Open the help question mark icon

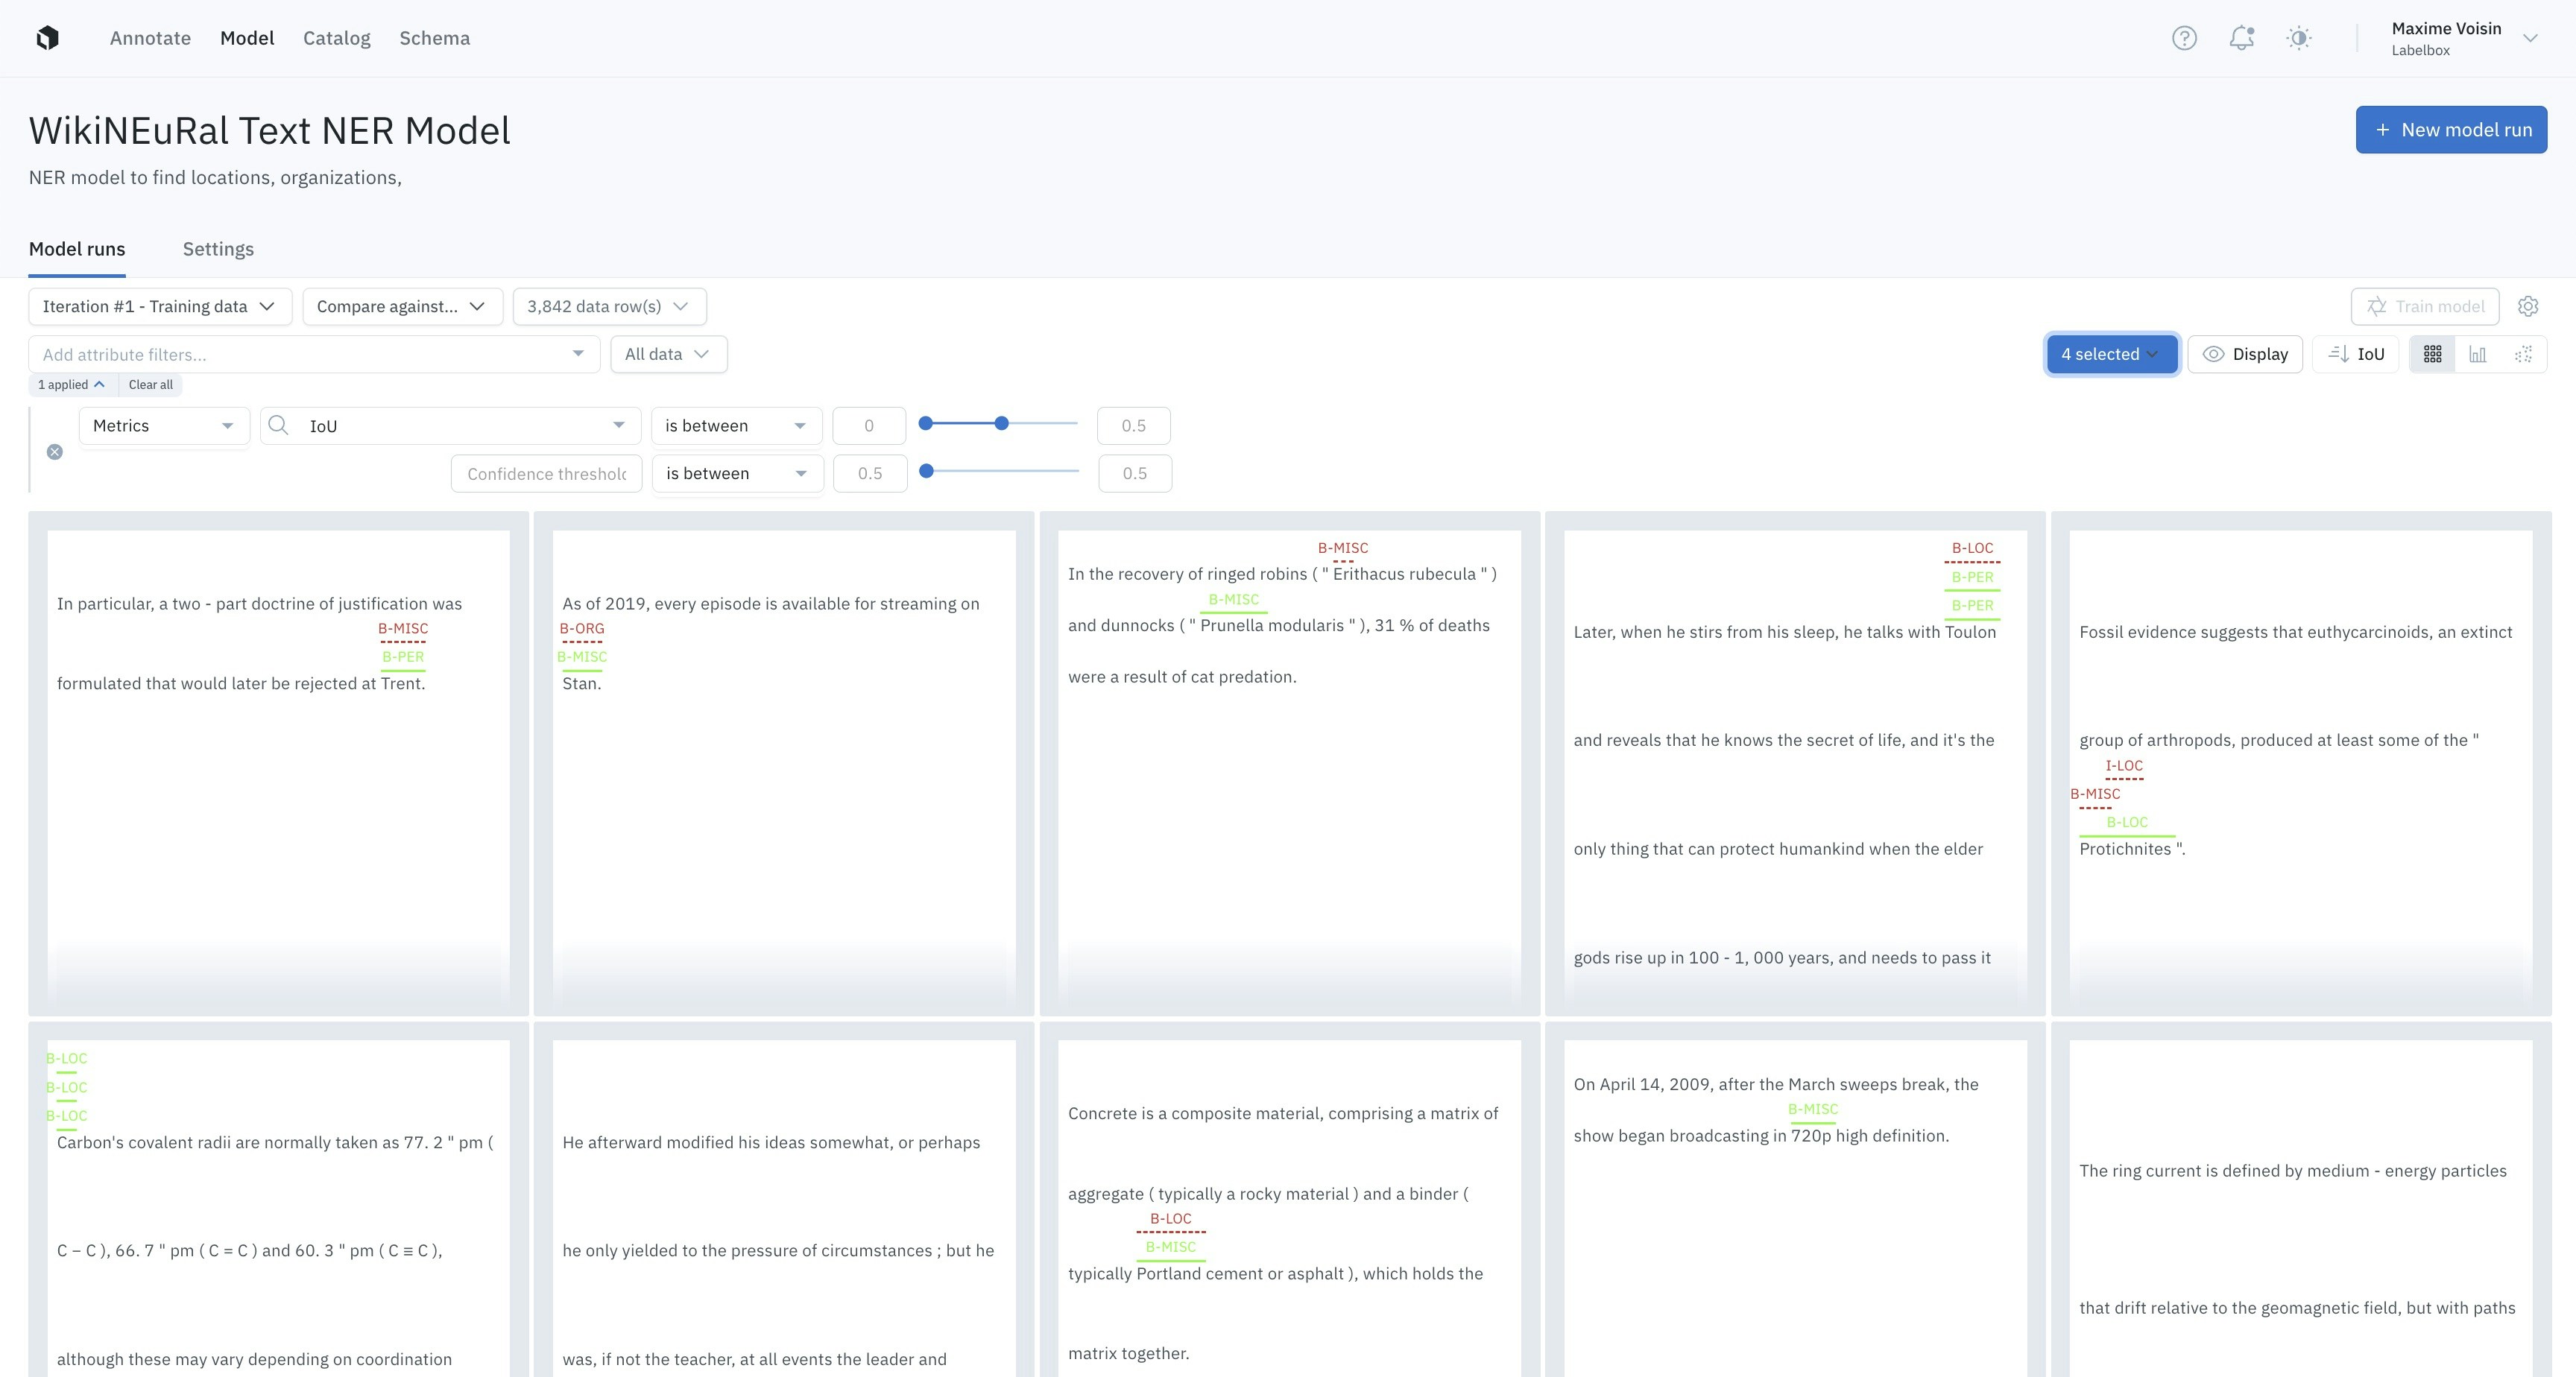point(2184,38)
